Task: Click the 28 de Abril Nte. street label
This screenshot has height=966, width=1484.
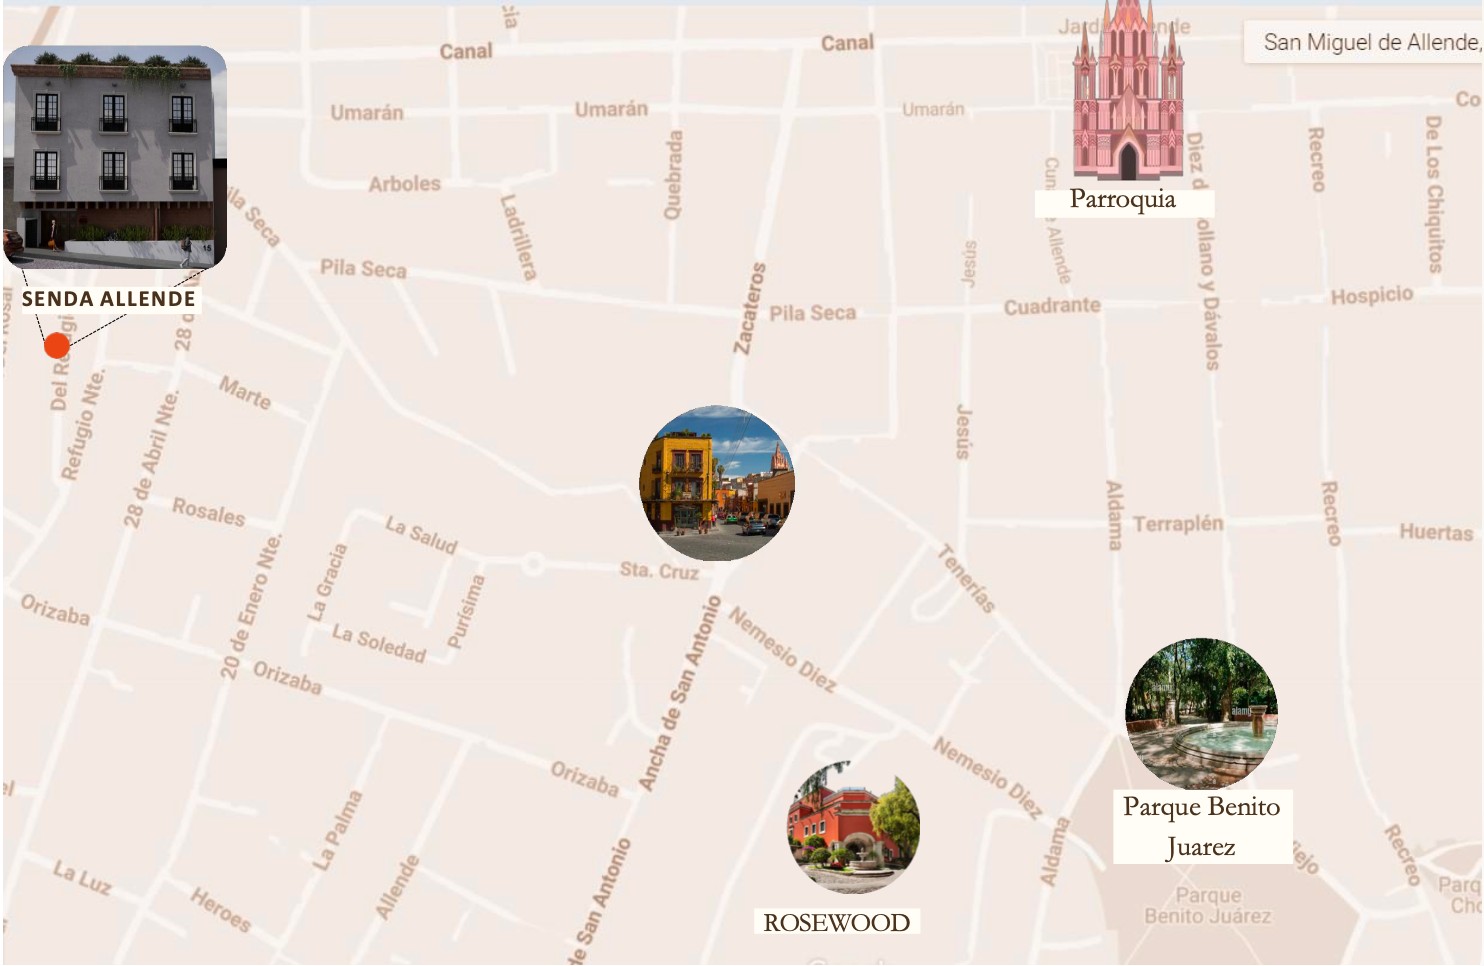Action: [x=152, y=458]
